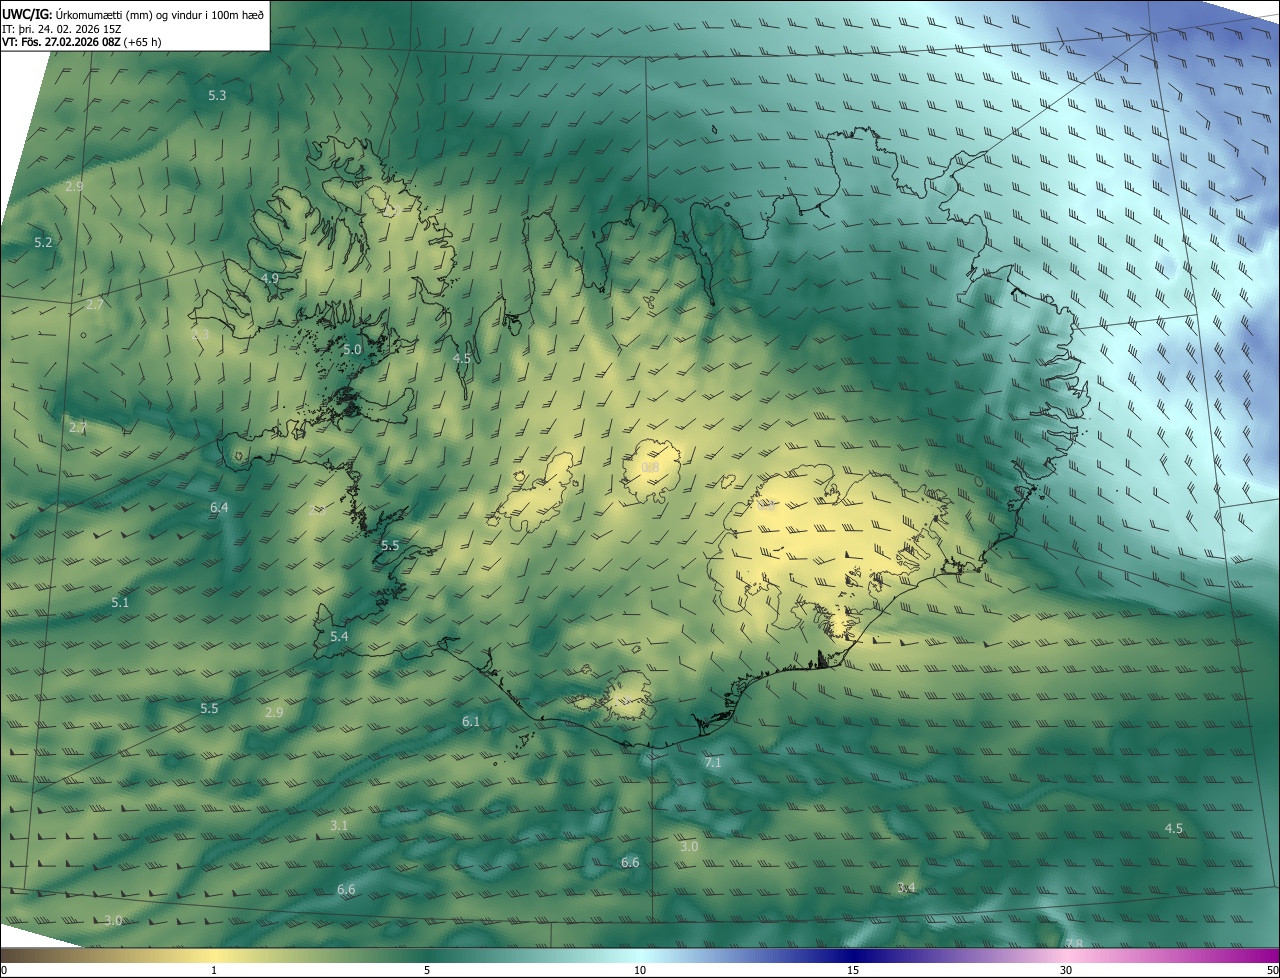This screenshot has height=978, width=1280.
Task: Click the 5.1 value label on map
Action: (120, 602)
